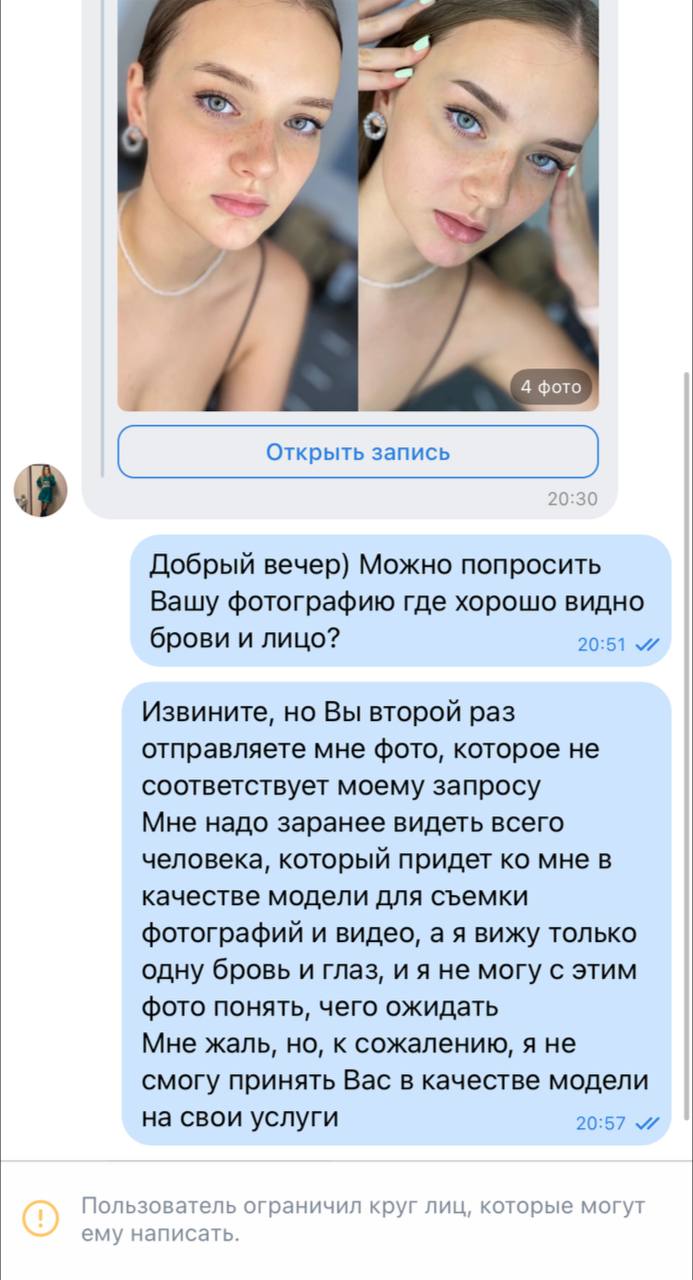The image size is (693, 1280).
Task: Select the "Добрый вечер)" message bubble
Action: tap(401, 600)
